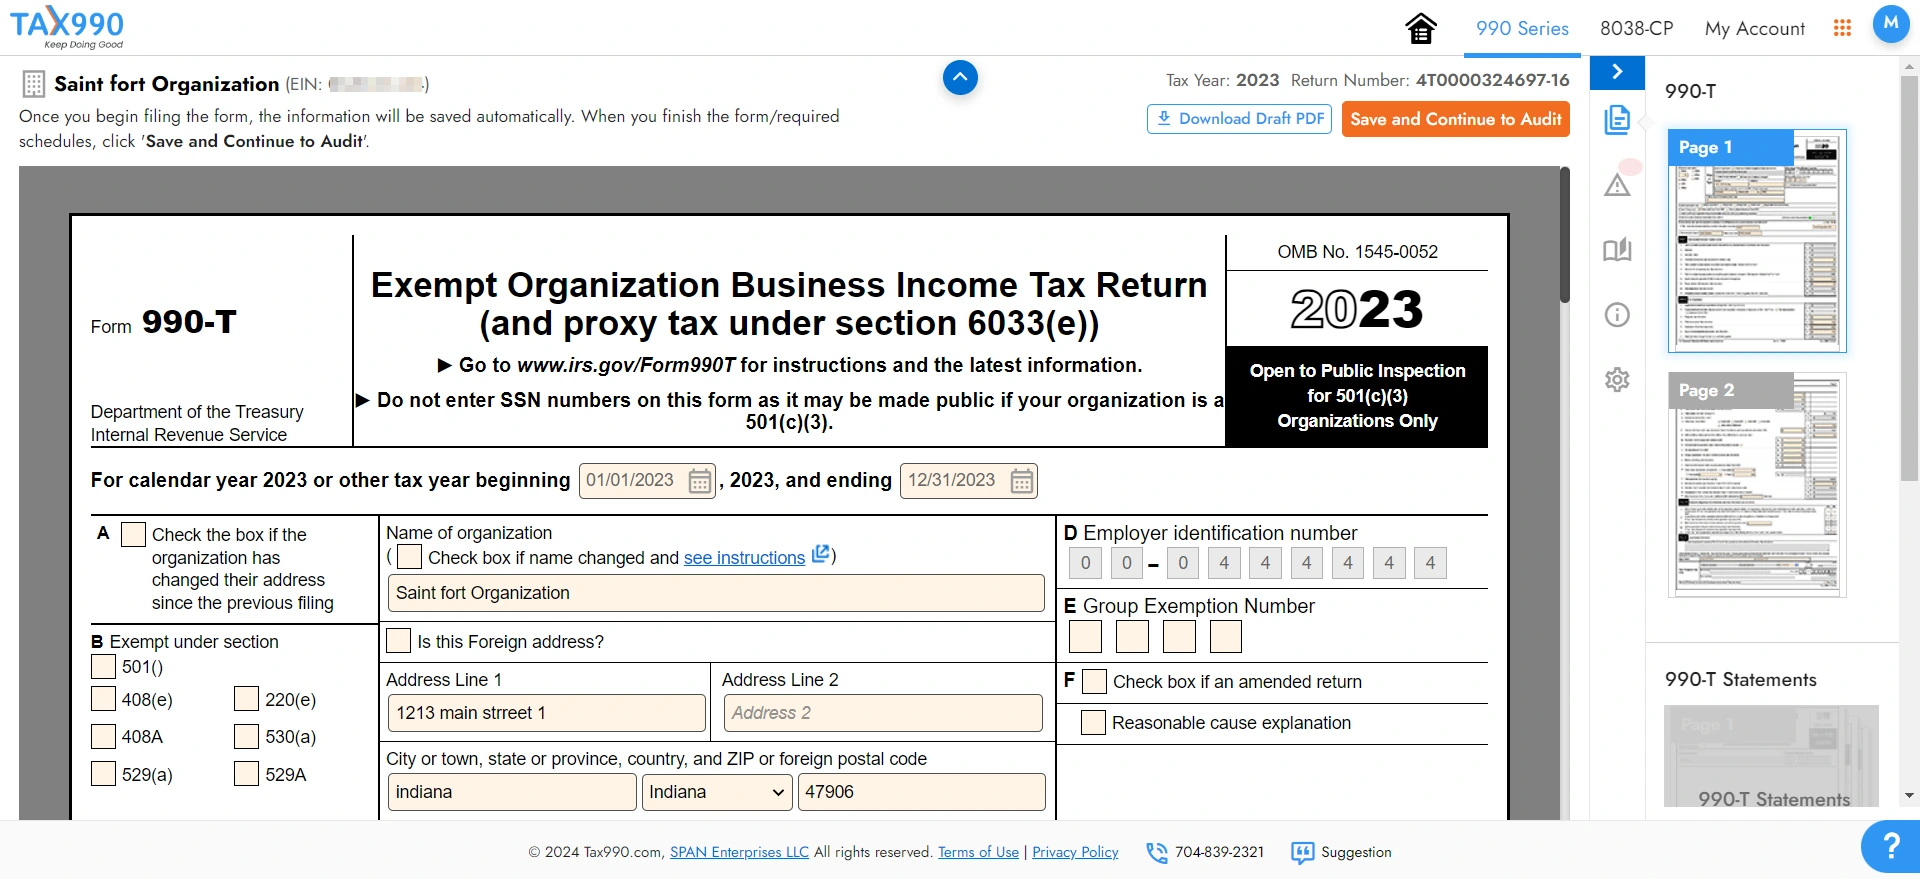Open the apps grid icon
The height and width of the screenshot is (879, 1920).
pos(1842,28)
